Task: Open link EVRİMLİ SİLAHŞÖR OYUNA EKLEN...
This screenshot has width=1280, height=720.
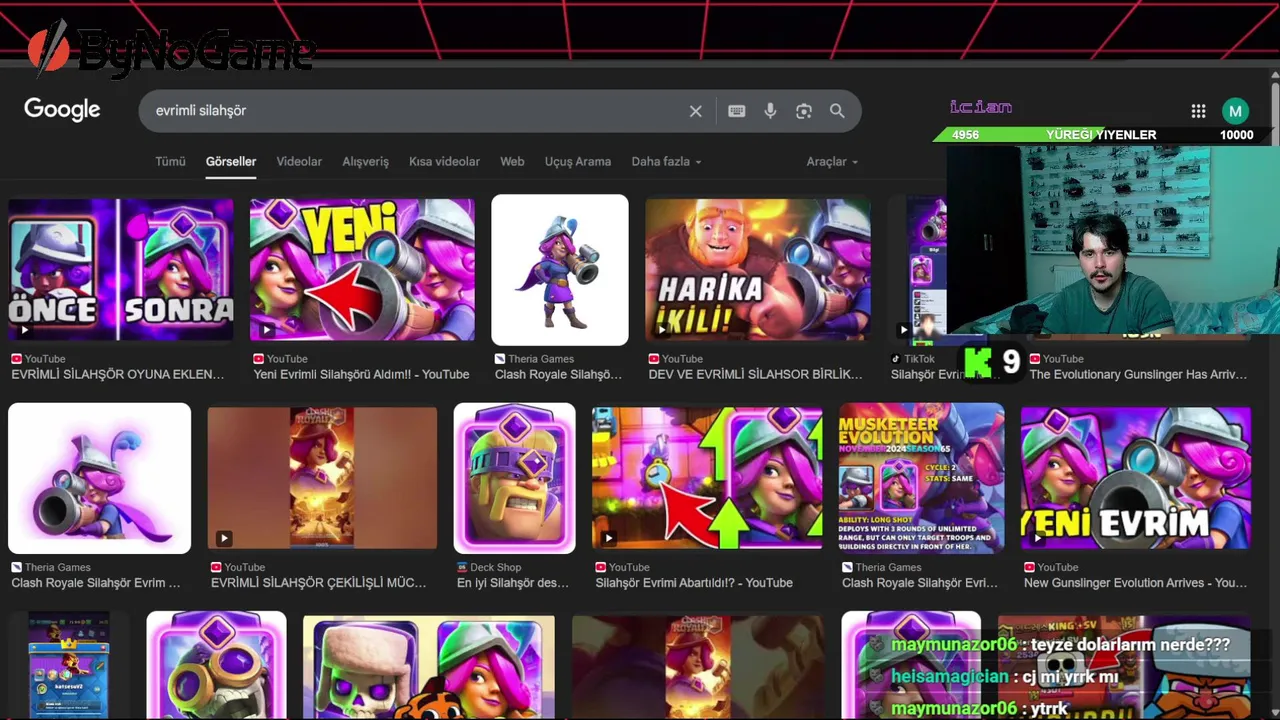Action: pyautogui.click(x=118, y=374)
